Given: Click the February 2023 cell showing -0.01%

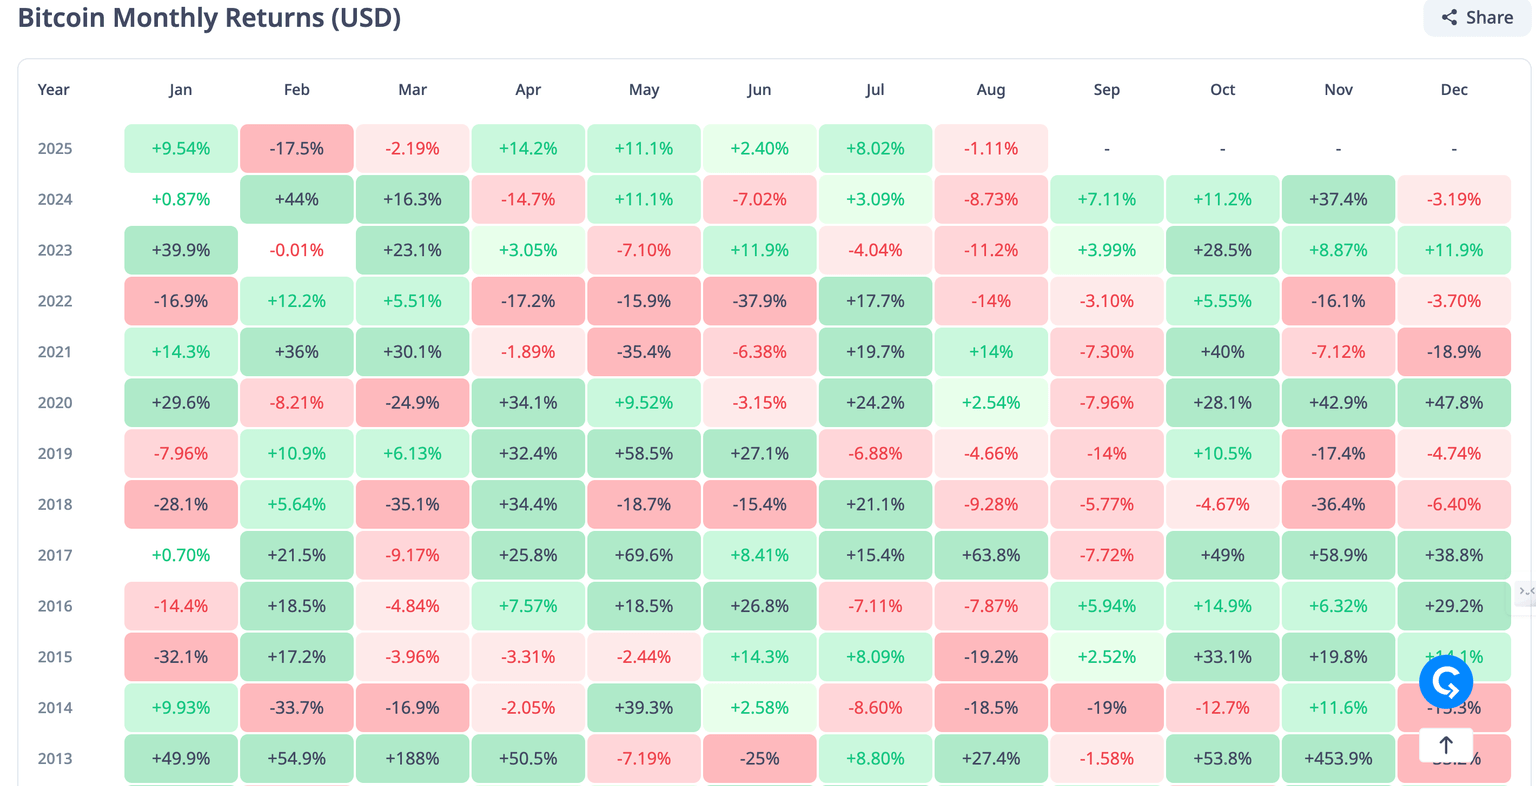Looking at the screenshot, I should pos(297,250).
